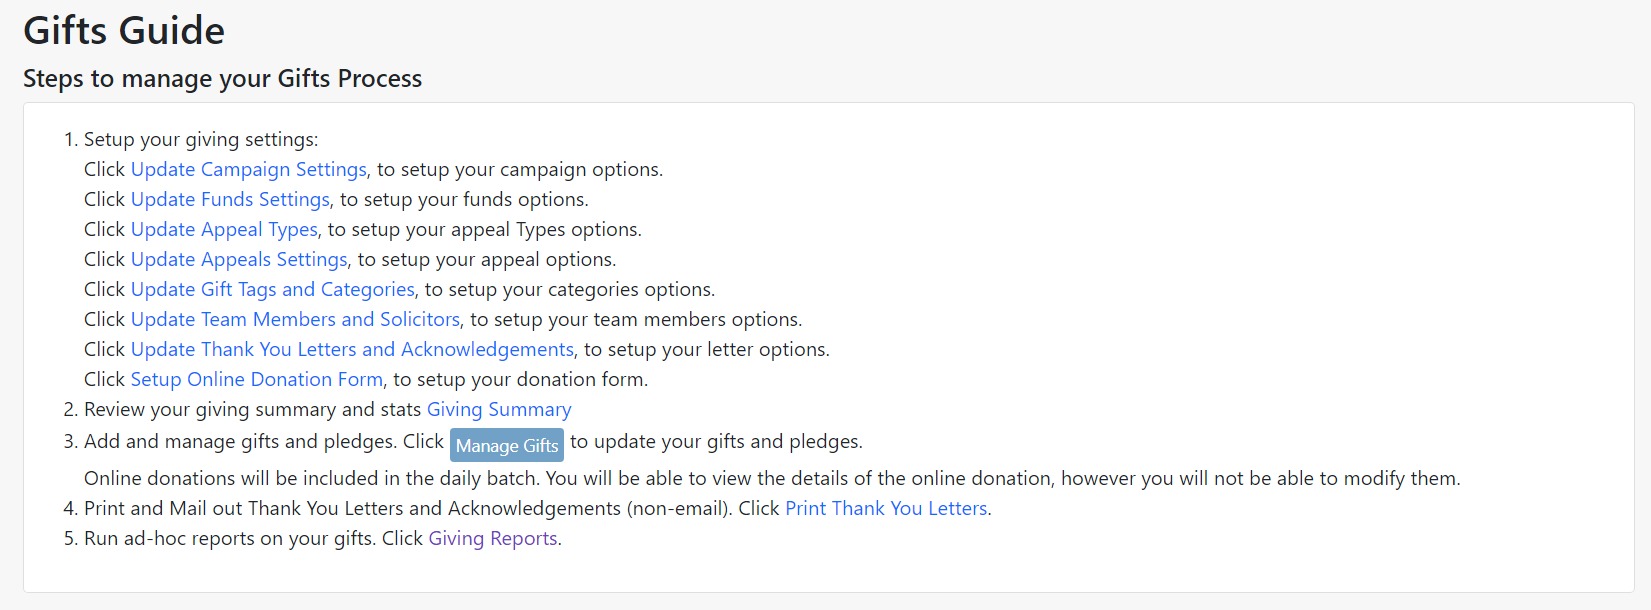Select Update Team Members and Solicitors link
Image resolution: width=1651 pixels, height=610 pixels.
click(x=295, y=320)
